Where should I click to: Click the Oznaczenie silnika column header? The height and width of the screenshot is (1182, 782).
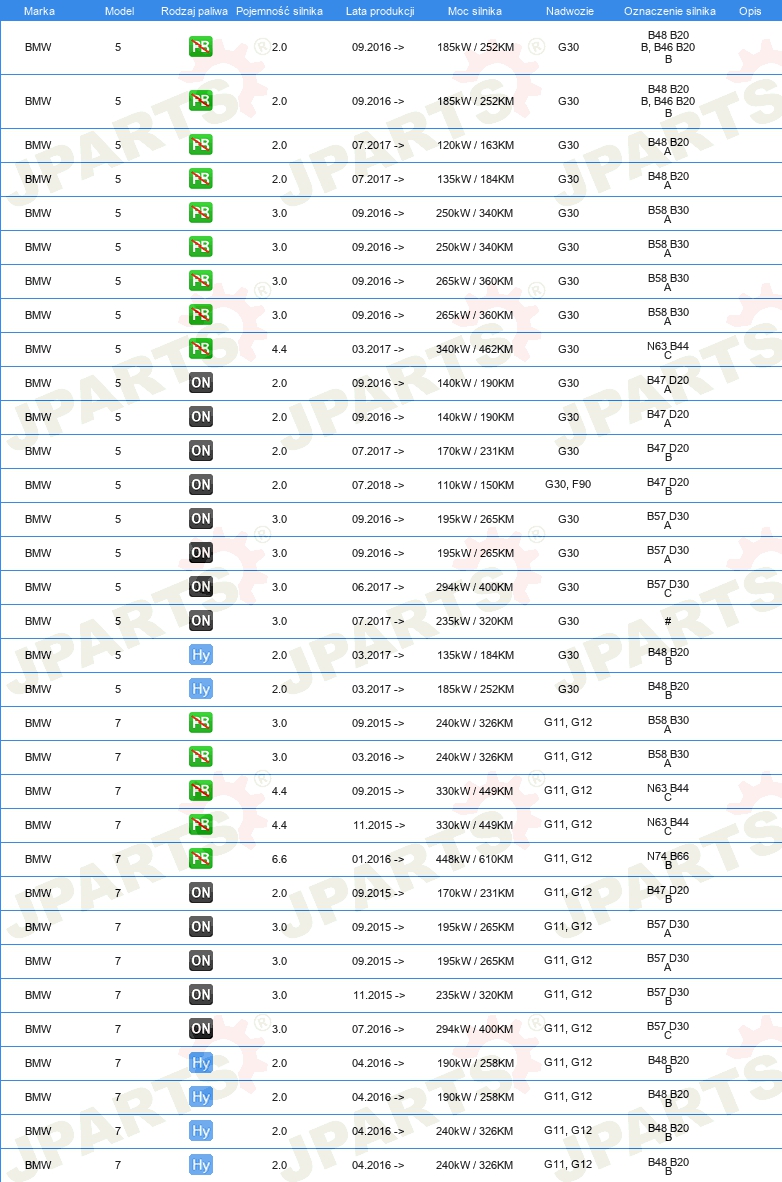point(670,11)
